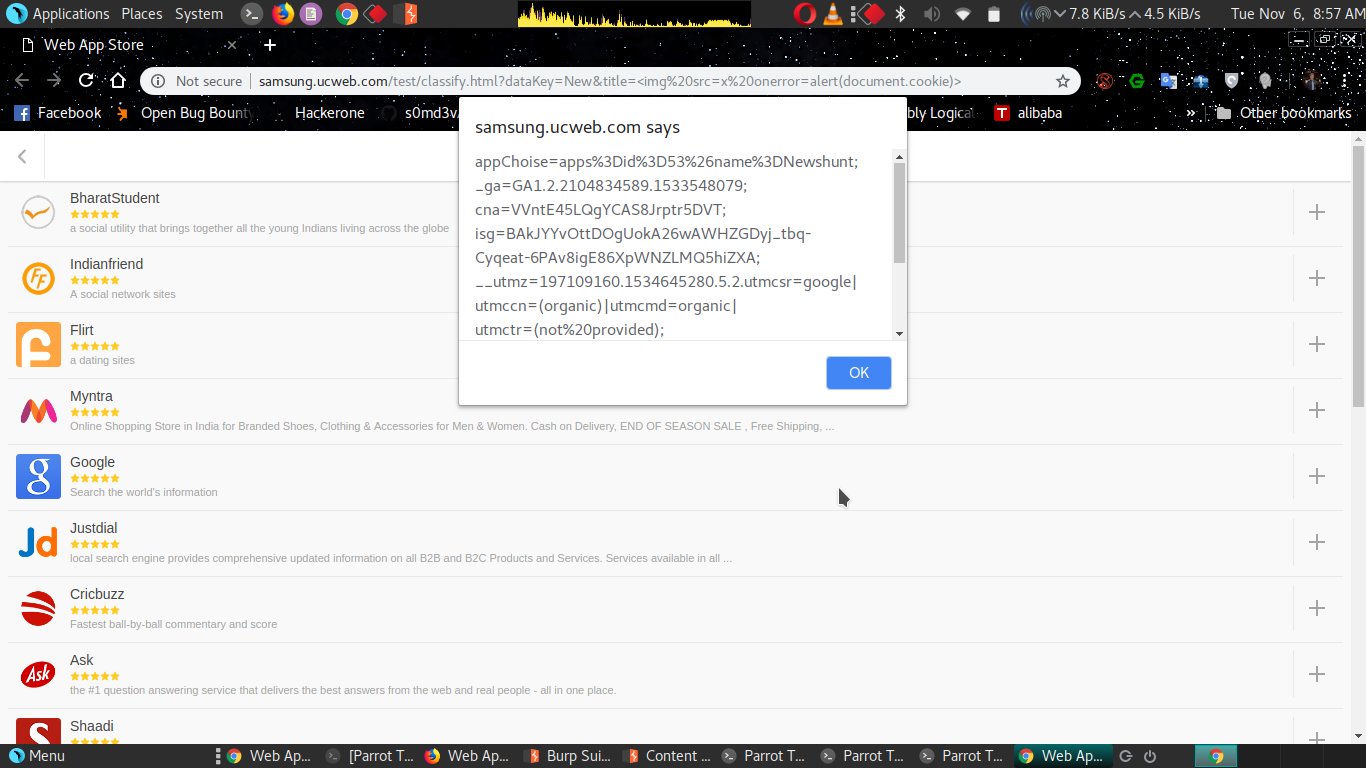Open the bottom-panel Menu button
Viewport: 1366px width, 768px height.
tap(37, 756)
